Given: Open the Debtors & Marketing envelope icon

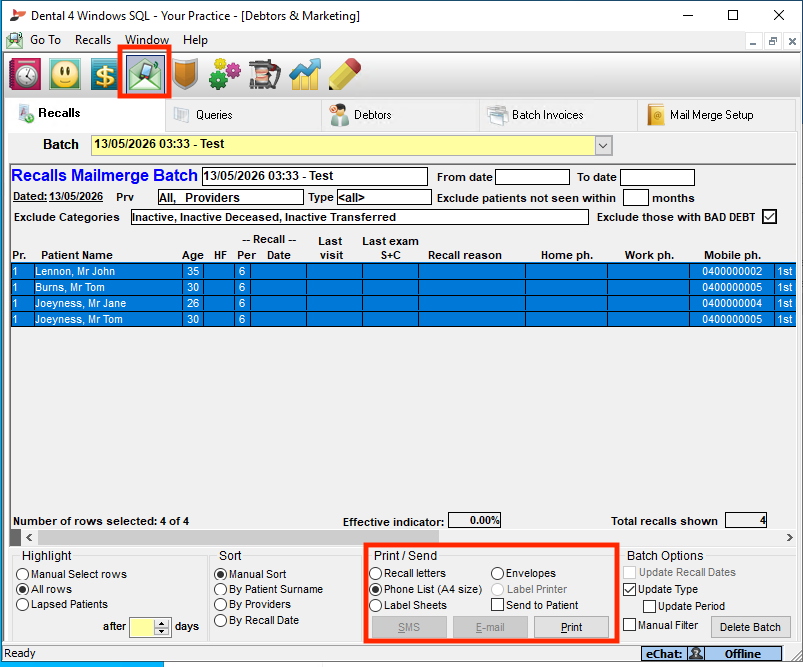Looking at the screenshot, I should click(145, 74).
